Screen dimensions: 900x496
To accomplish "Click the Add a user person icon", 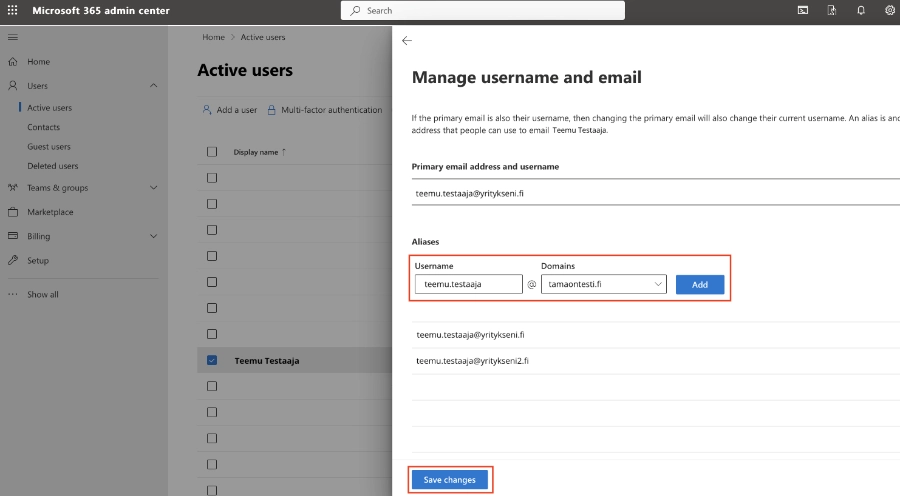I will tap(207, 110).
